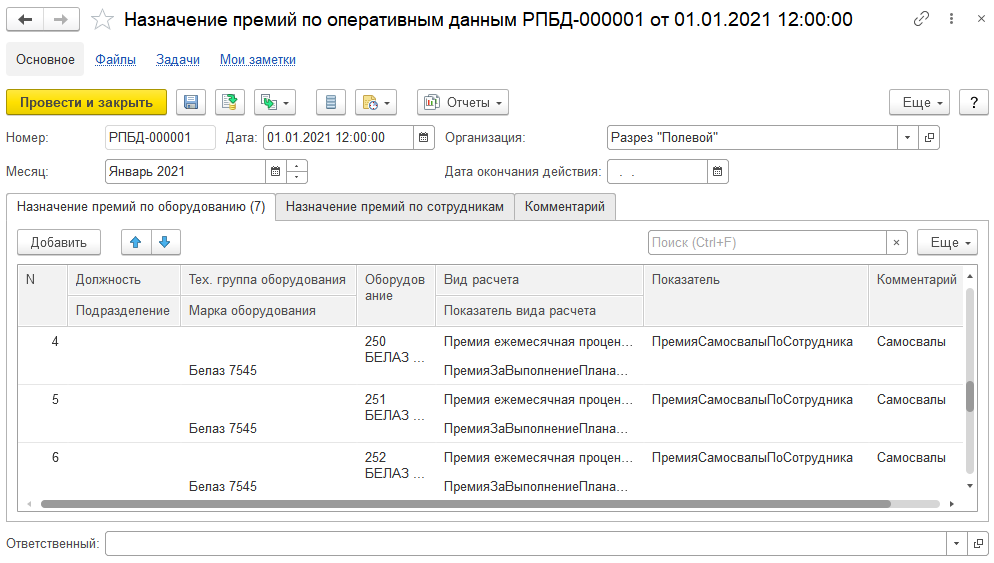This screenshot has height=563, width=994.
Task: Open document movements list icon
Action: coord(331,102)
